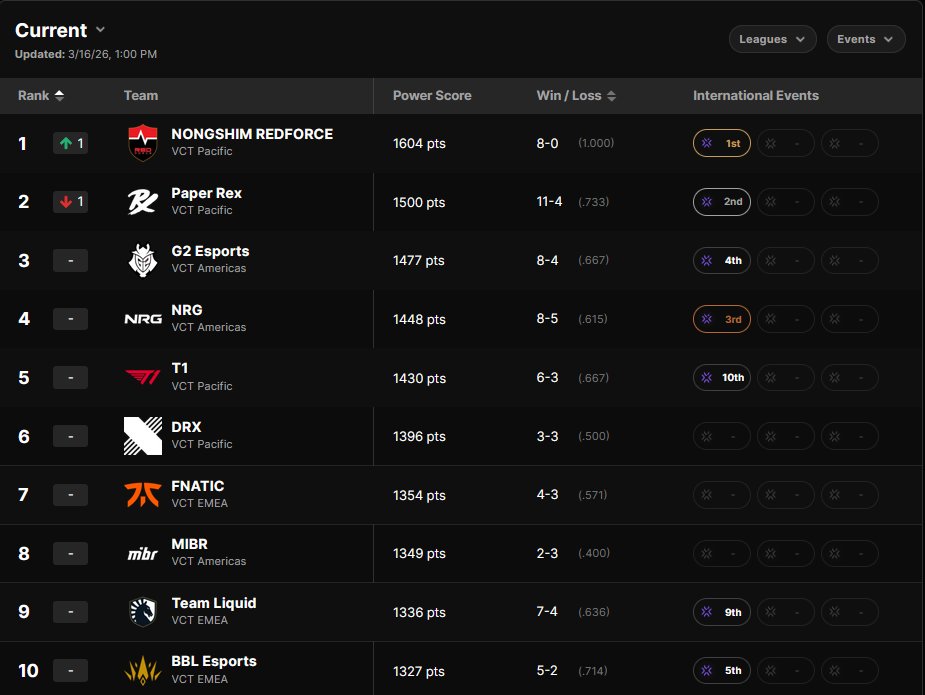Click DRX's first empty event badge
The image size is (925, 695).
[x=721, y=436]
